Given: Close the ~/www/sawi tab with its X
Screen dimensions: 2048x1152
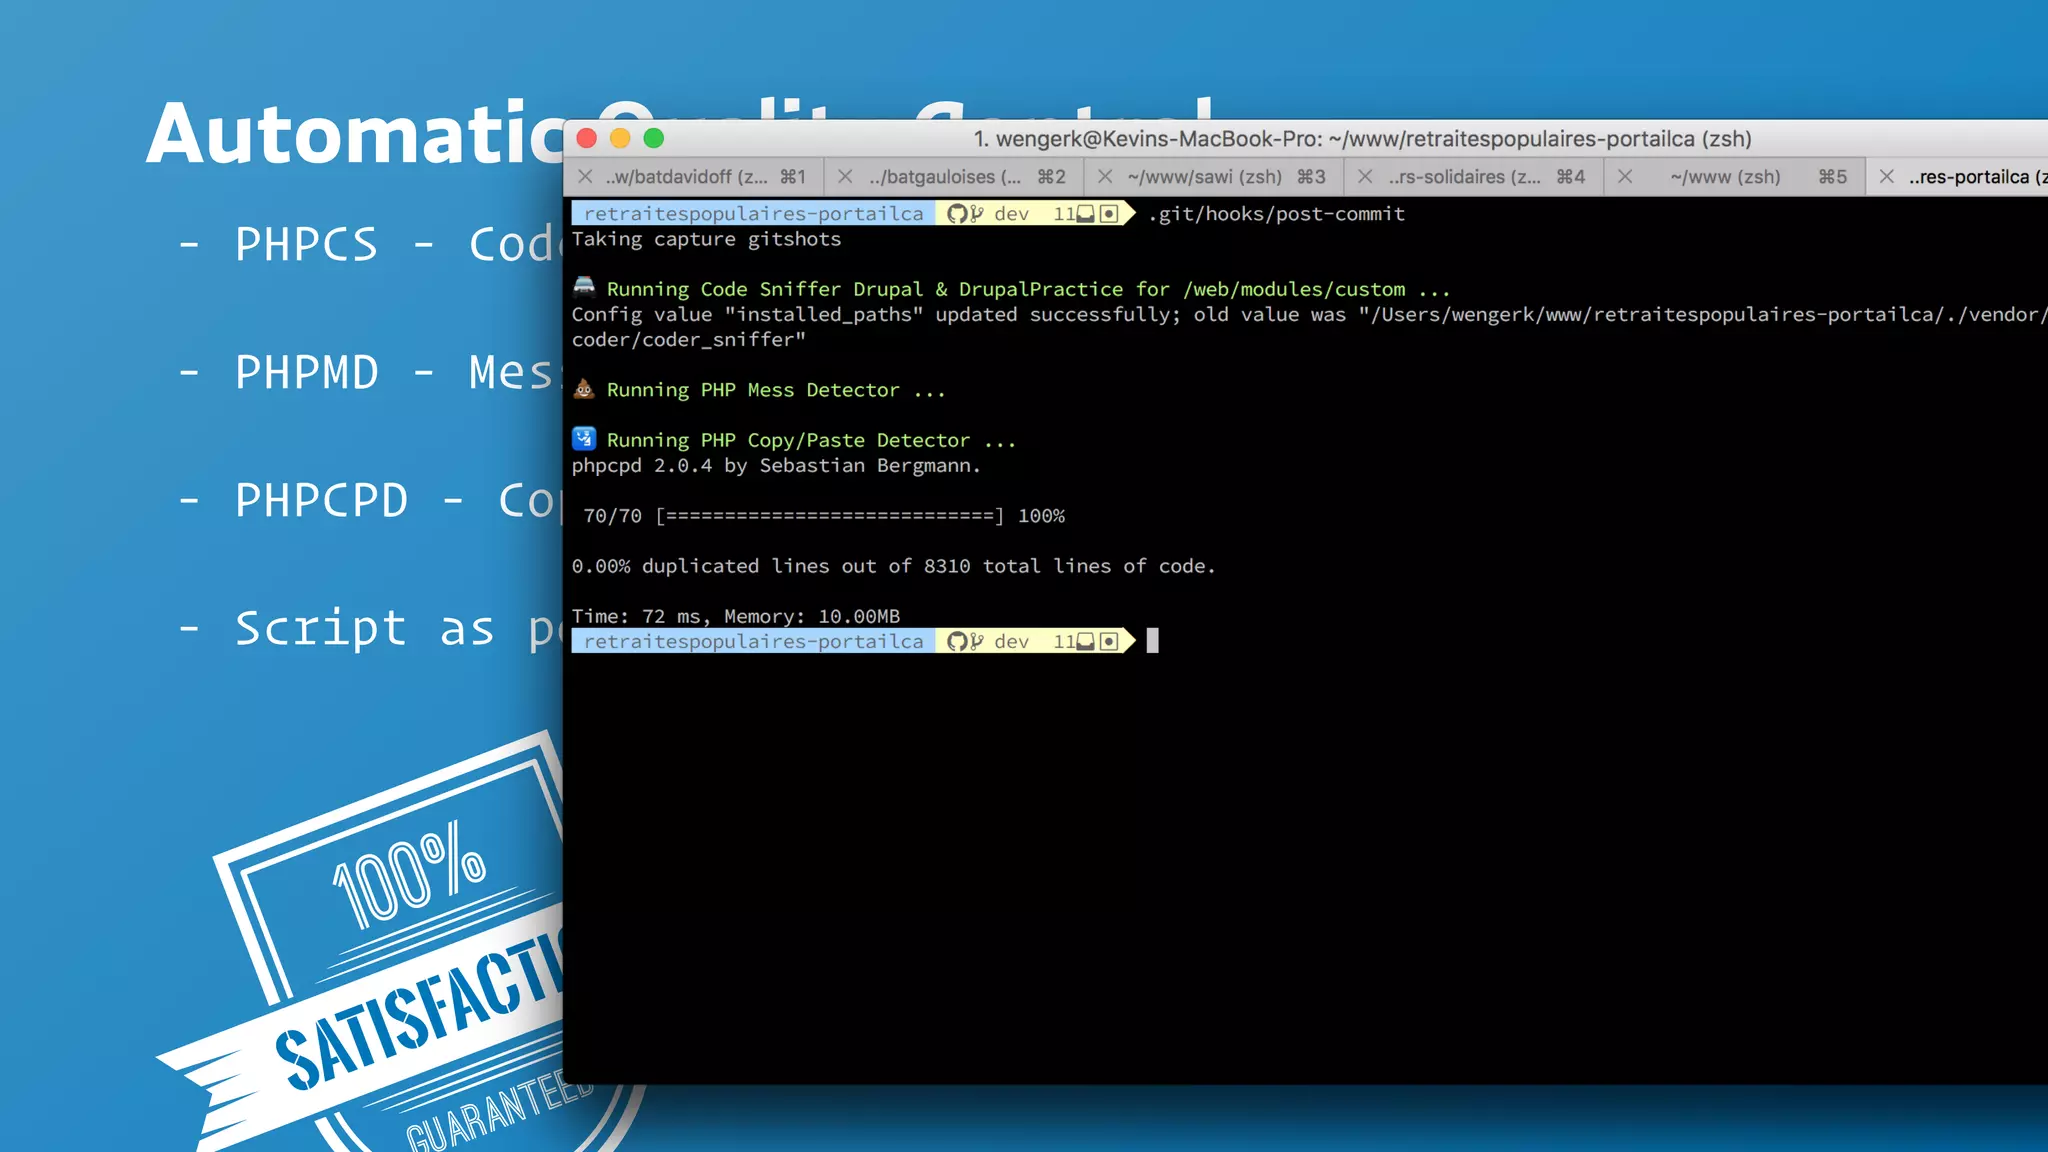Looking at the screenshot, I should (1105, 177).
